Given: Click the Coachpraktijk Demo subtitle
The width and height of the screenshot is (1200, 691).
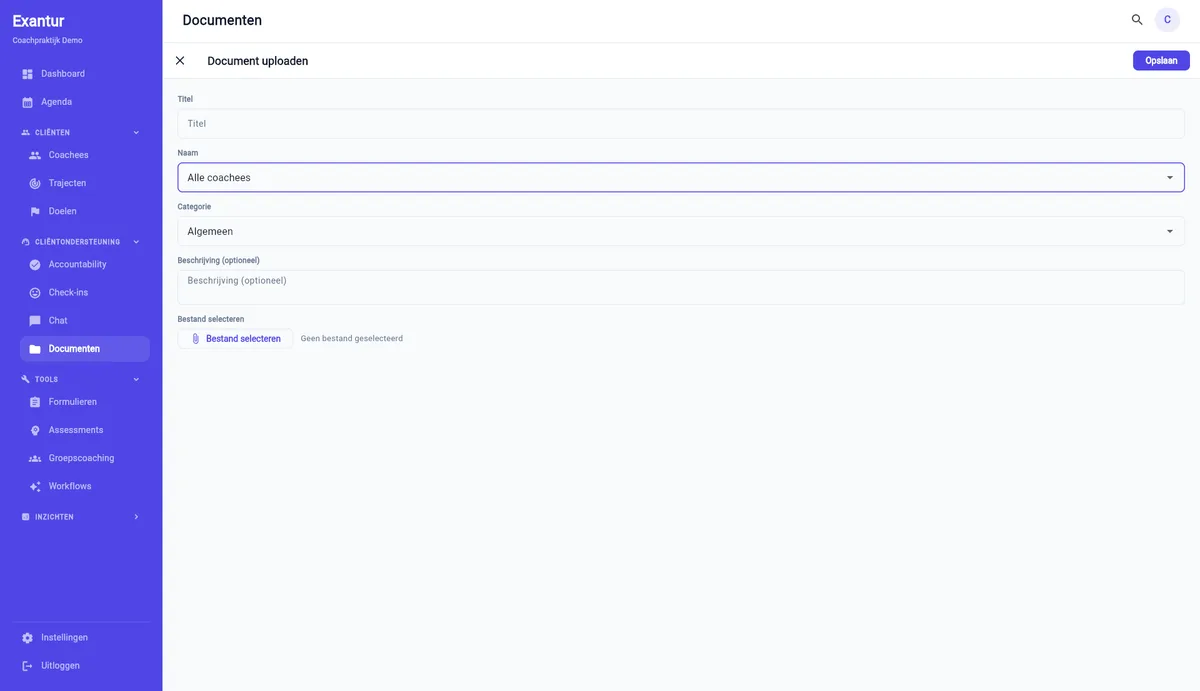Looking at the screenshot, I should (x=47, y=41).
